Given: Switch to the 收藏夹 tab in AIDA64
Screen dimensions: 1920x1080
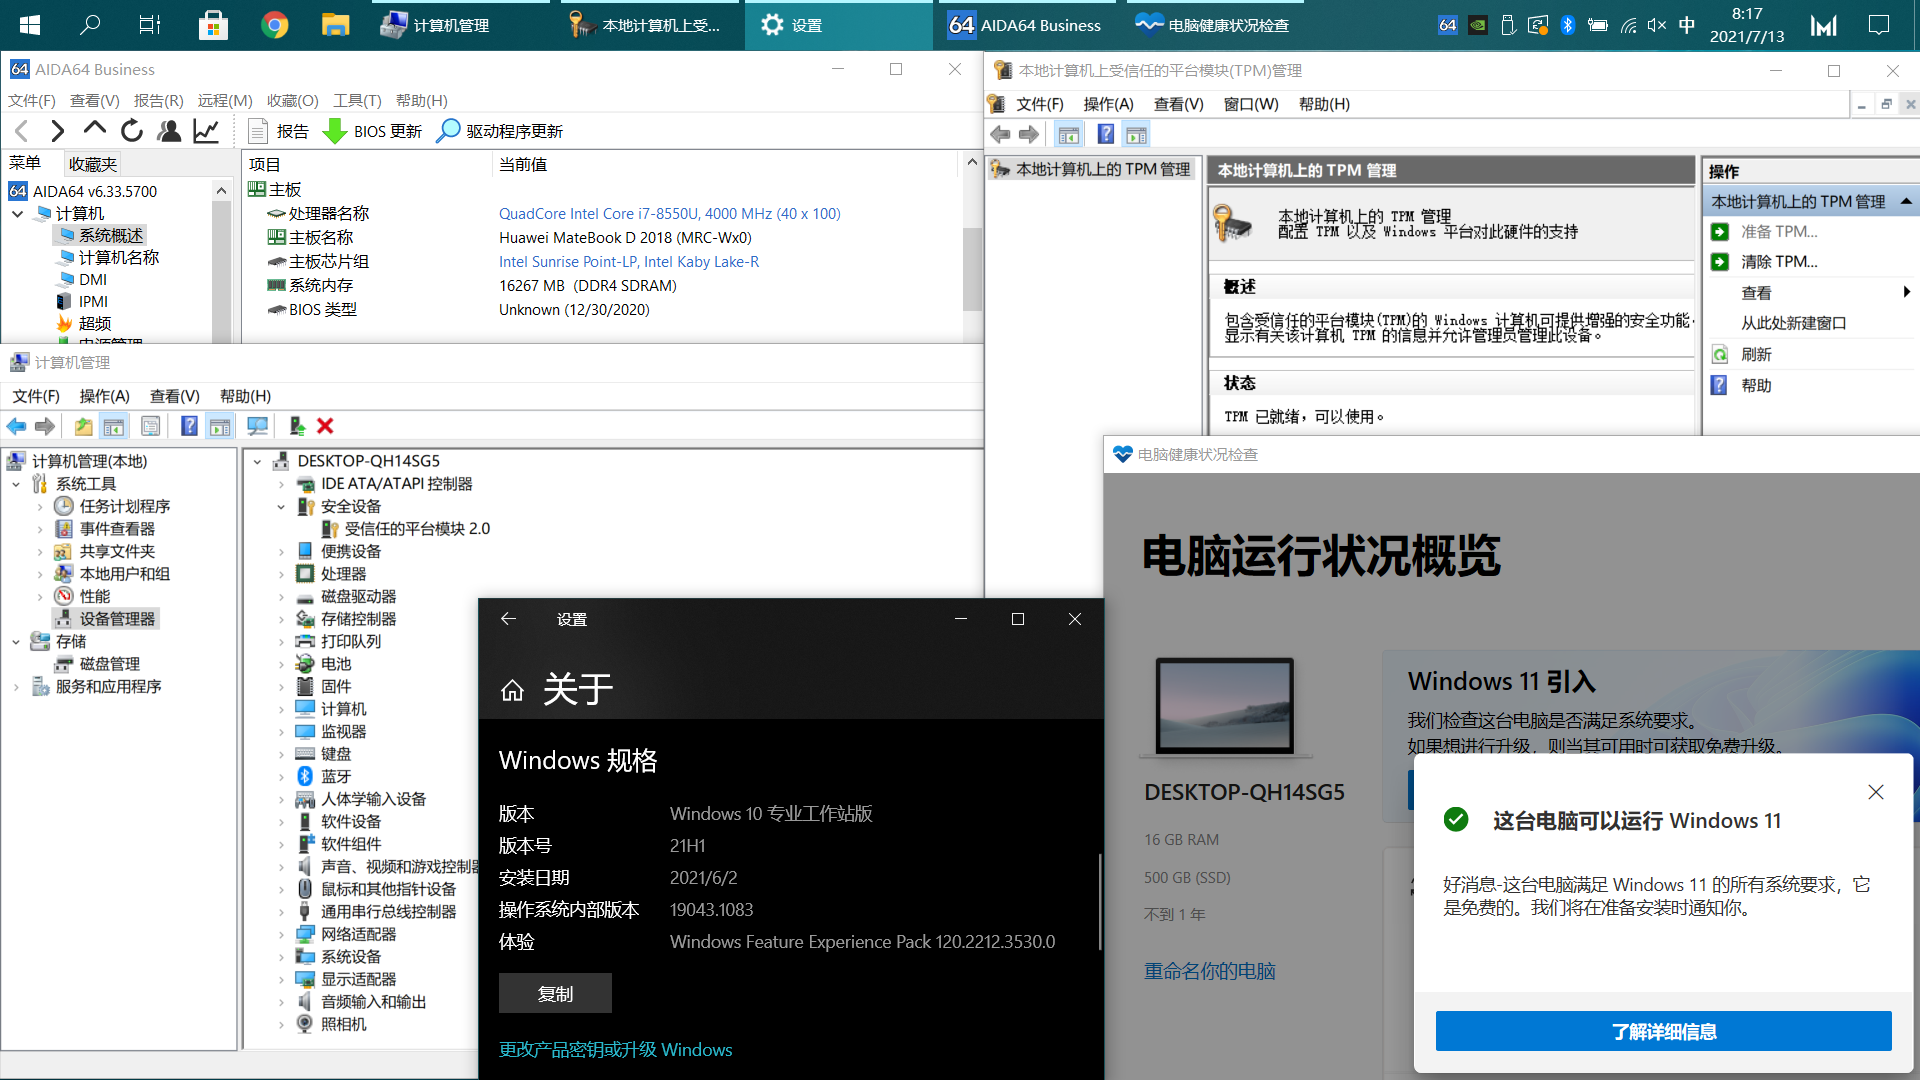Looking at the screenshot, I should tap(92, 164).
